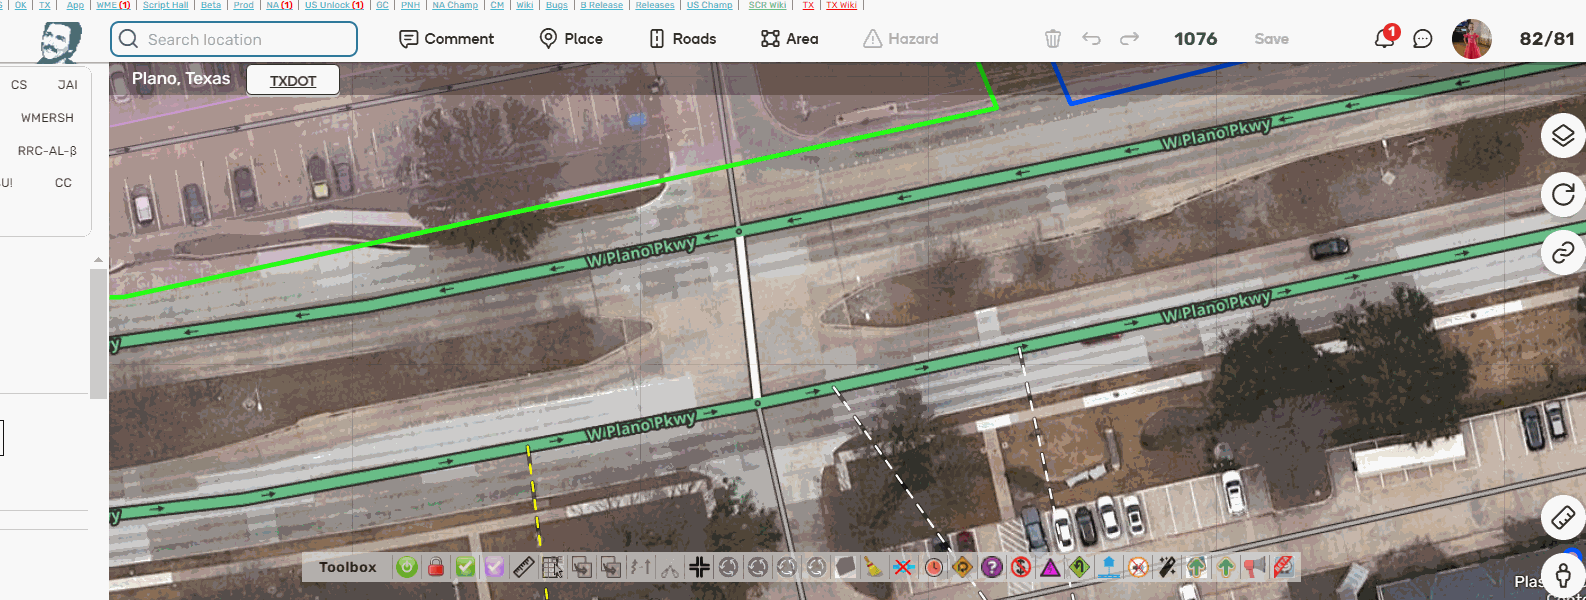
Task: Open the red TX Wiki link
Action: (841, 5)
